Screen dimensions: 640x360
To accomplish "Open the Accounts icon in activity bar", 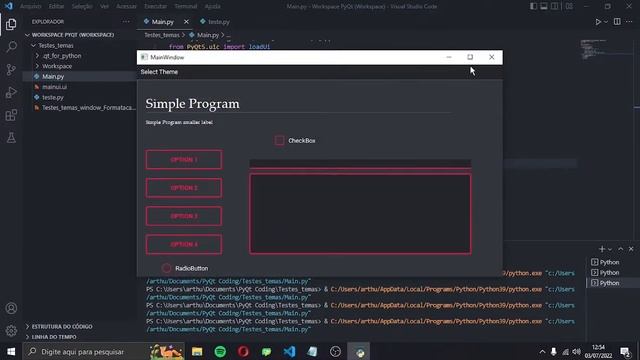I will coord(11,308).
